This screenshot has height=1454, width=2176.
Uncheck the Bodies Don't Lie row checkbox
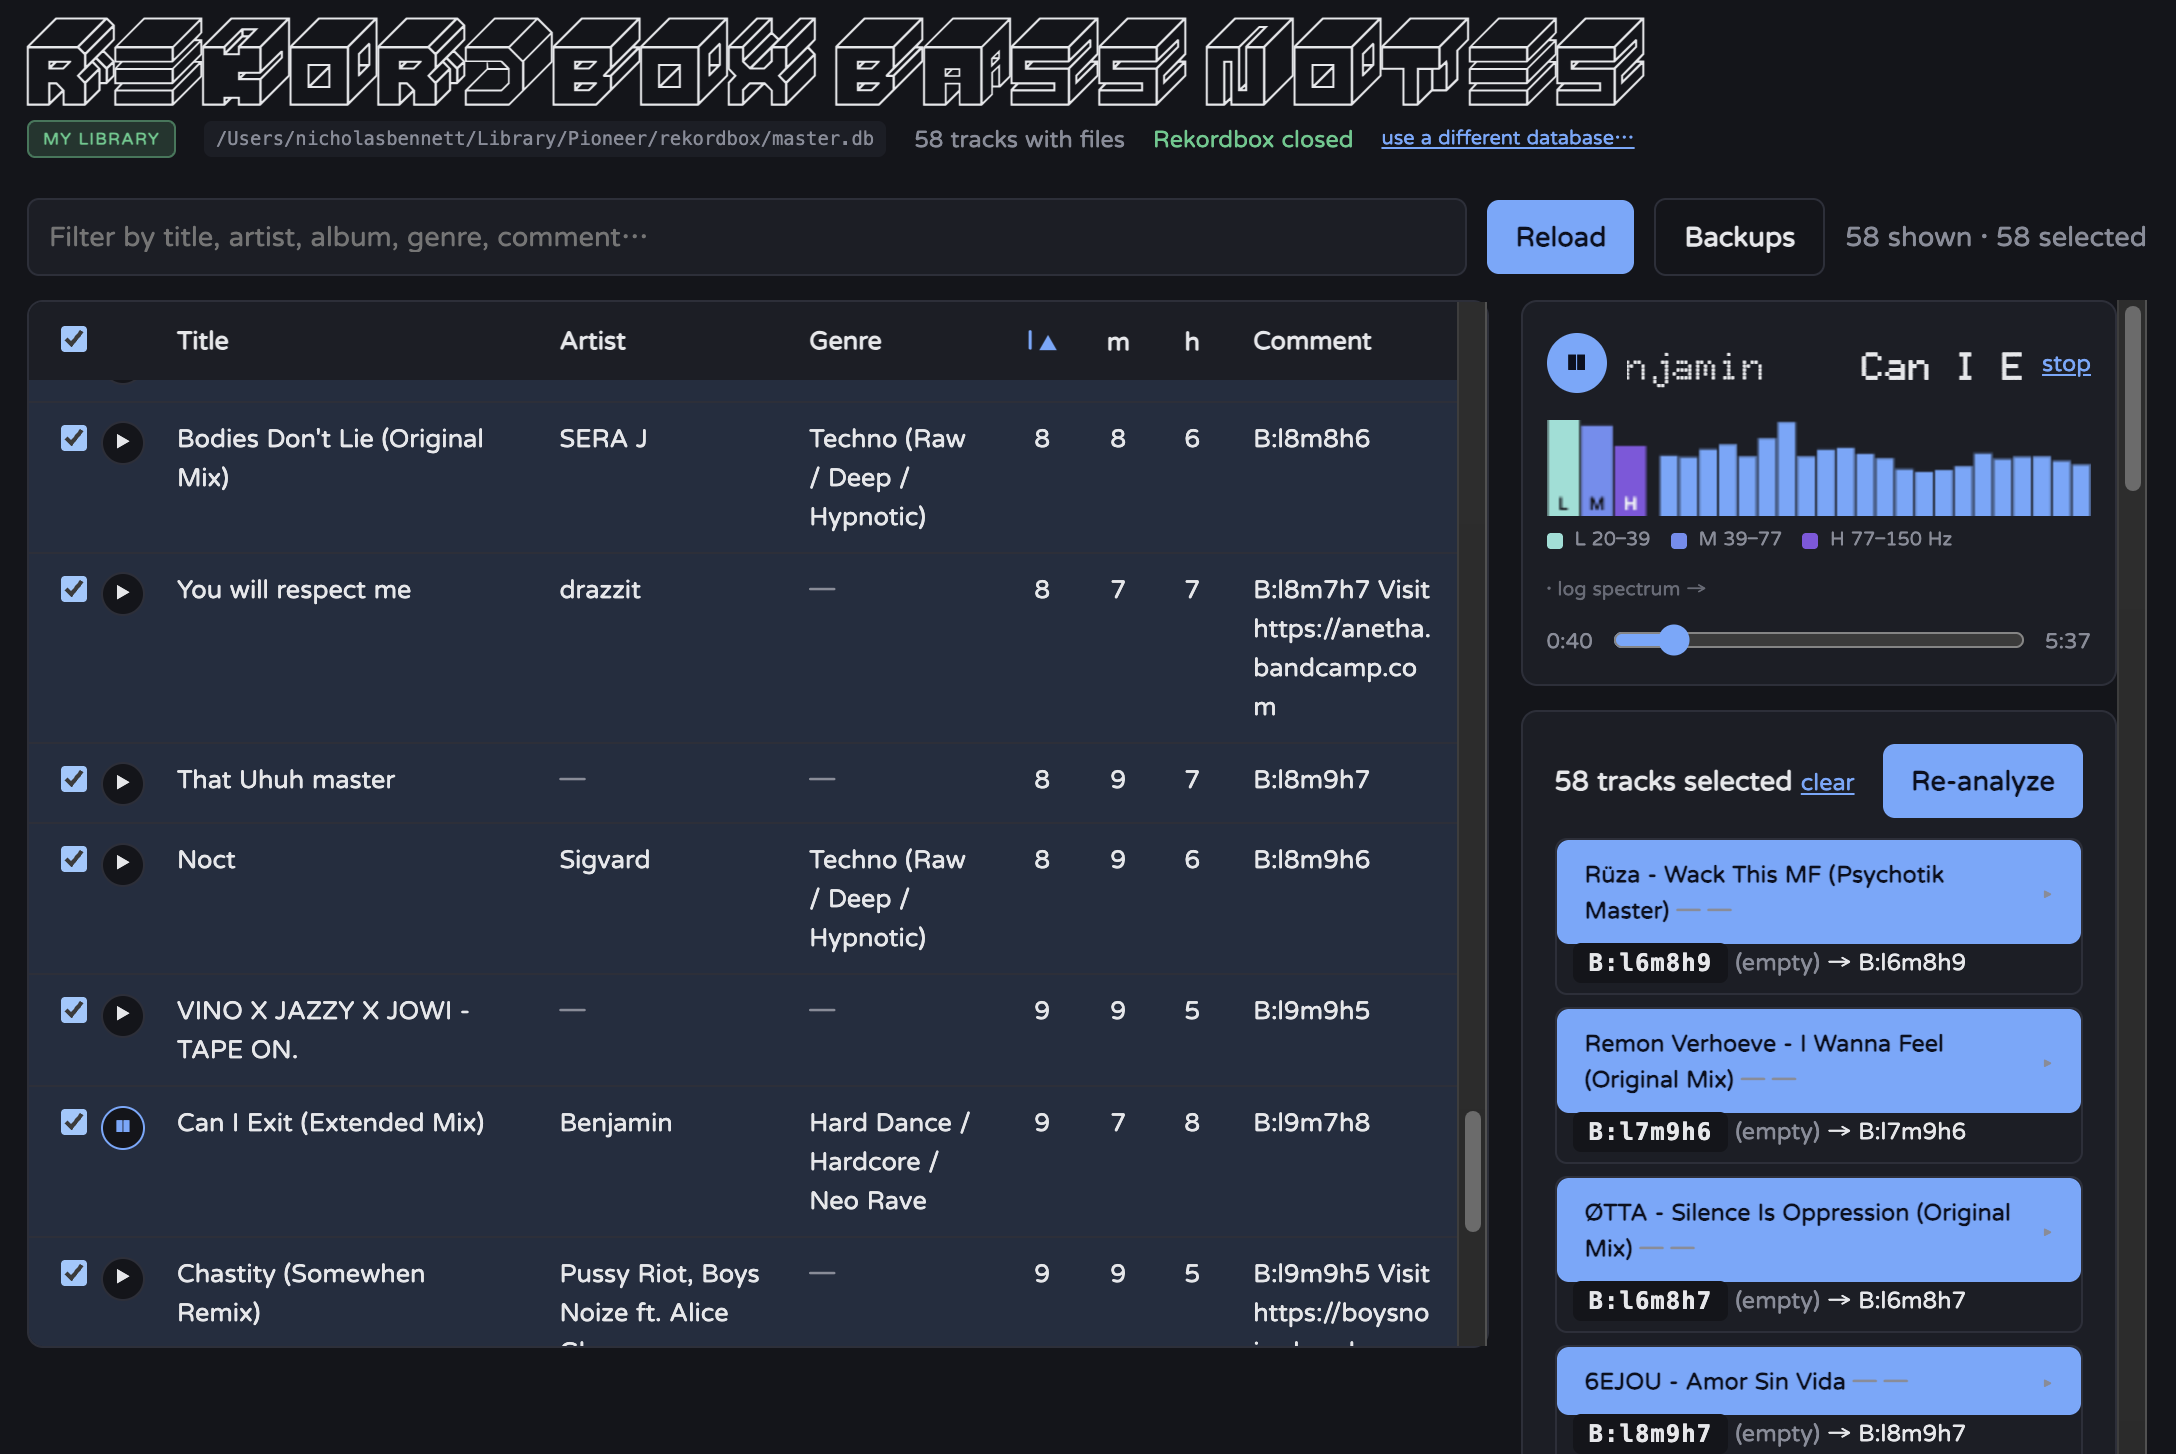click(x=74, y=438)
